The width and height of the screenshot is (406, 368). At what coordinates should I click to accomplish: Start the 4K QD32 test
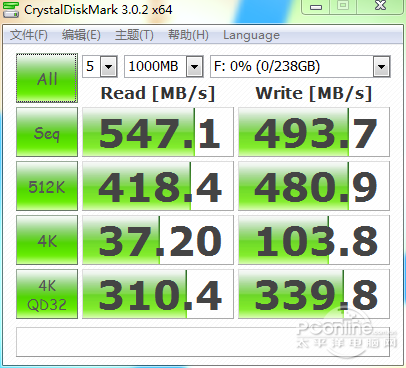47,294
